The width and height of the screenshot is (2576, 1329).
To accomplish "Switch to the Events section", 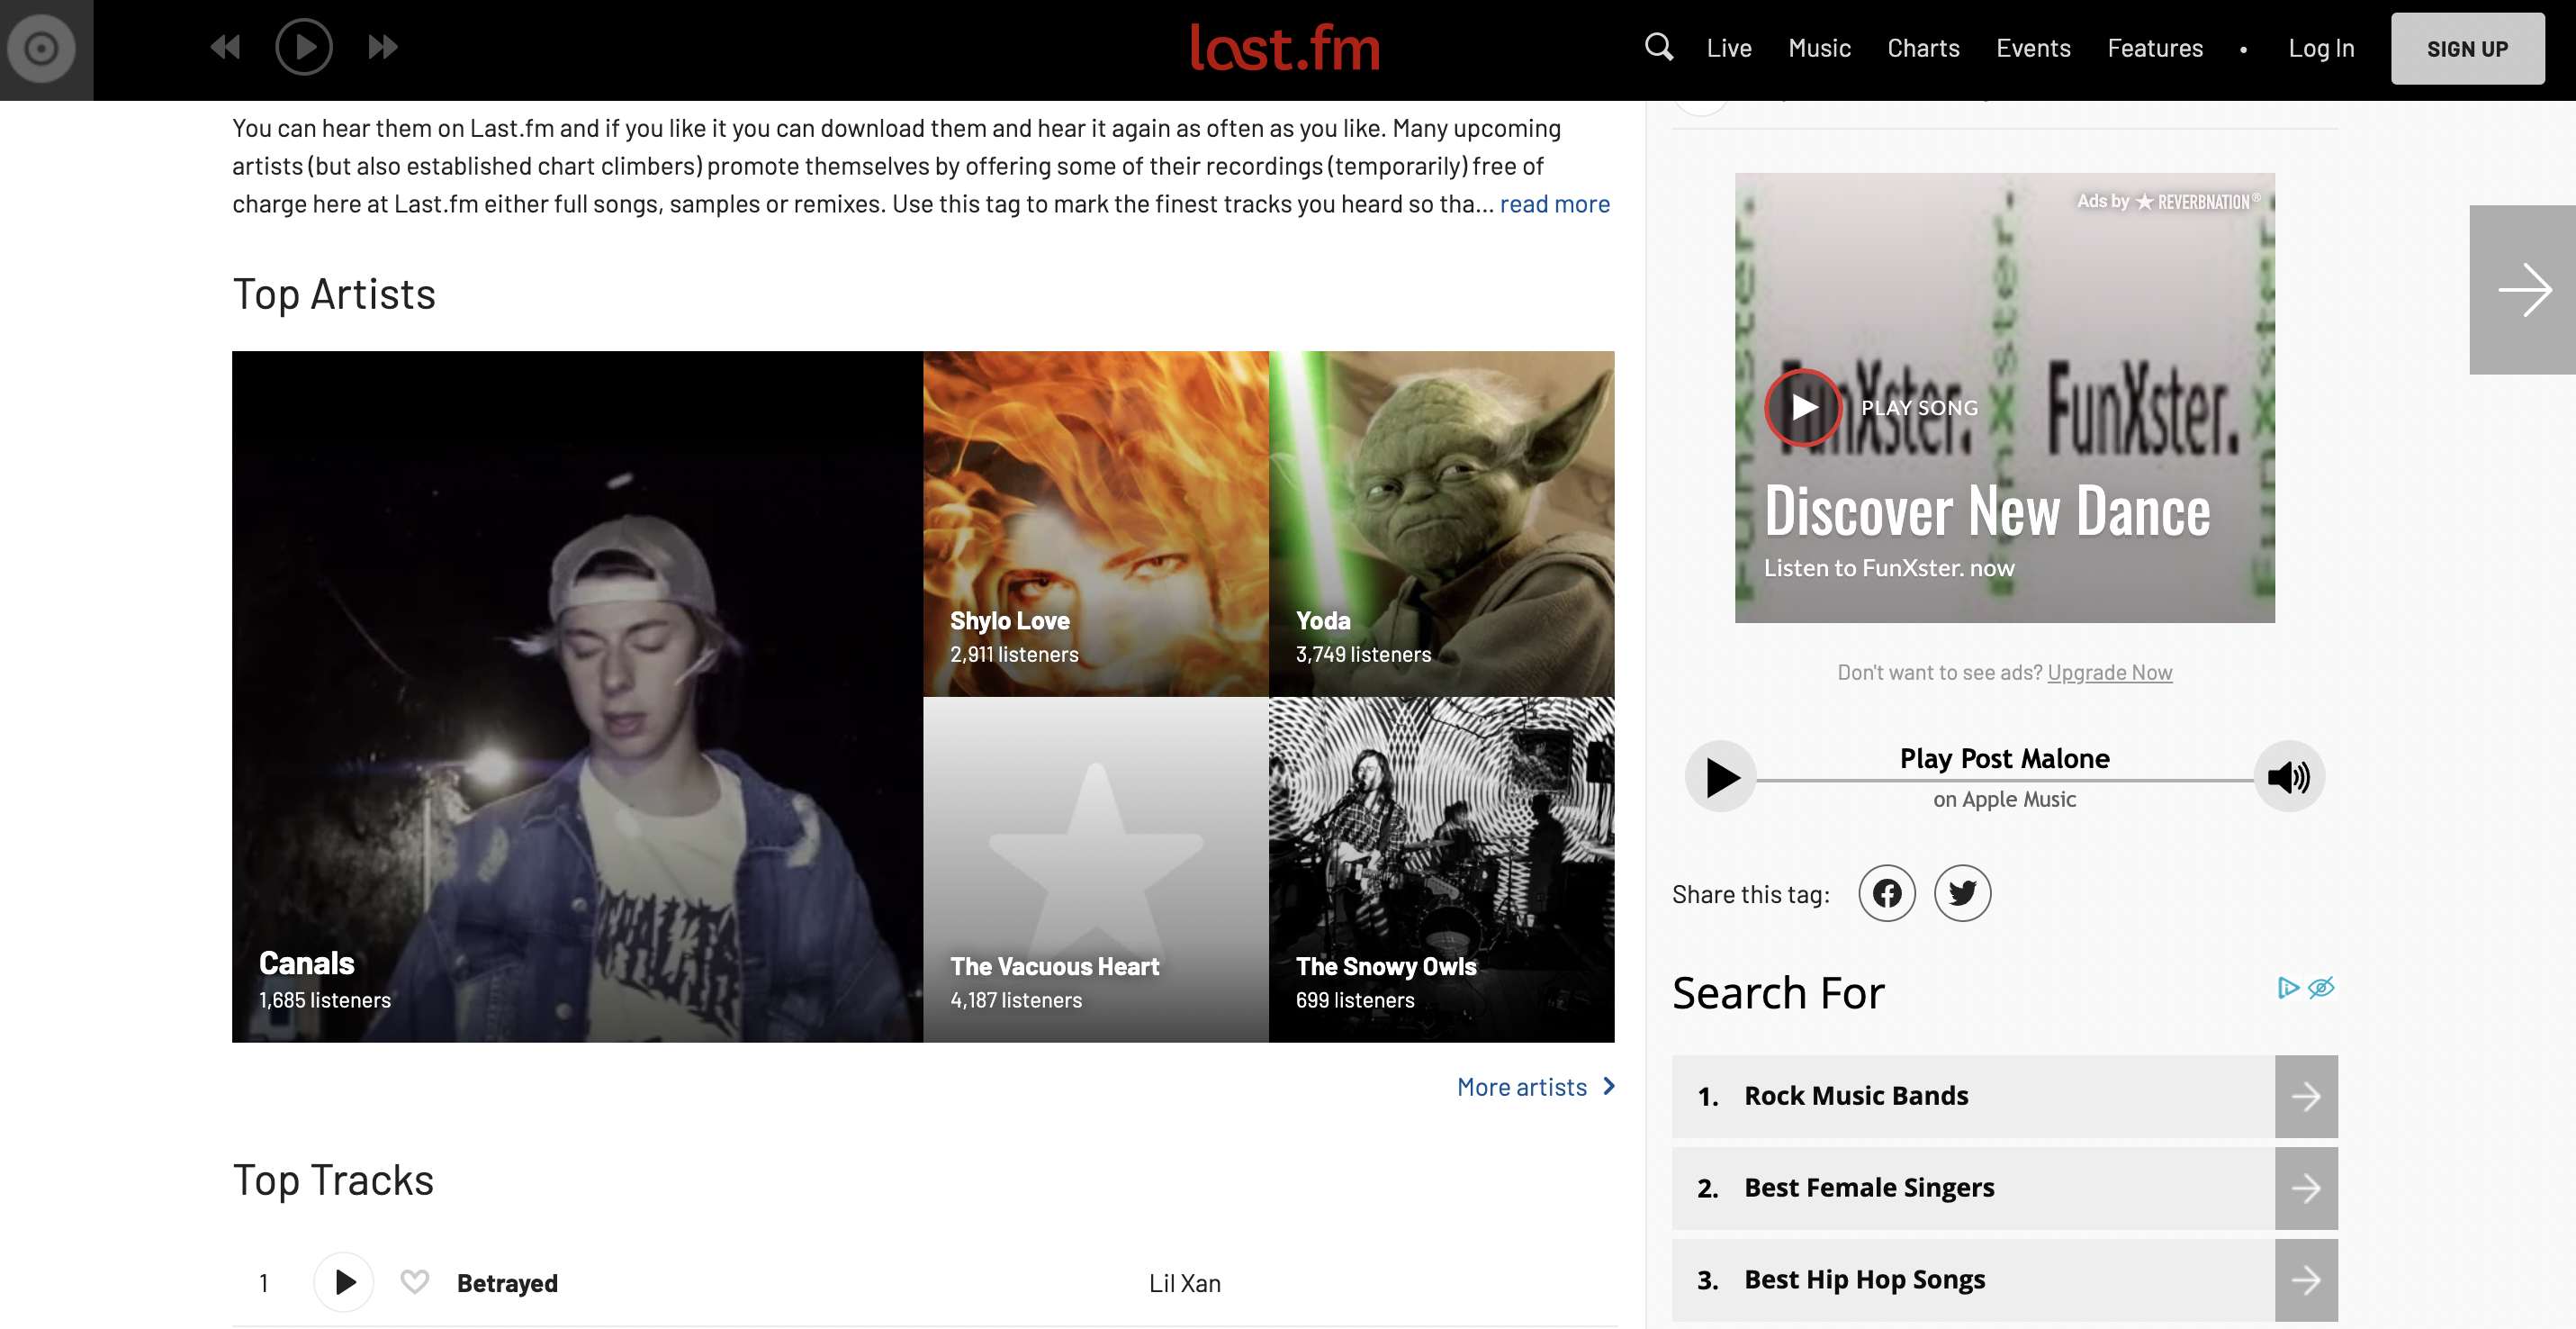I will [2034, 47].
